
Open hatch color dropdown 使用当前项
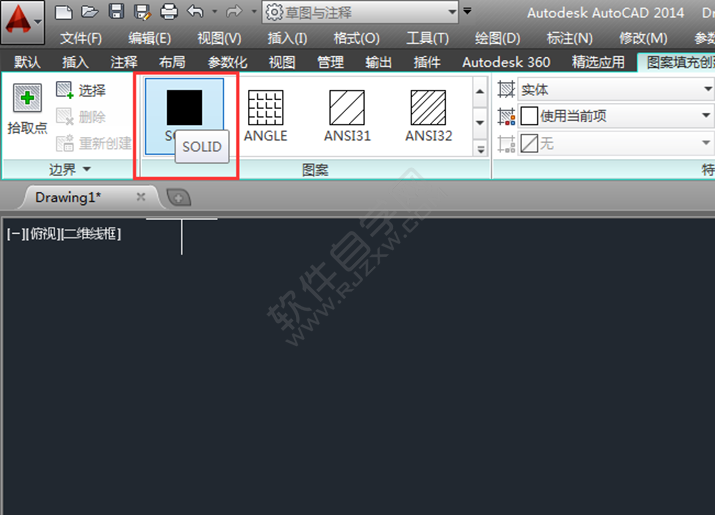pyautogui.click(x=616, y=116)
